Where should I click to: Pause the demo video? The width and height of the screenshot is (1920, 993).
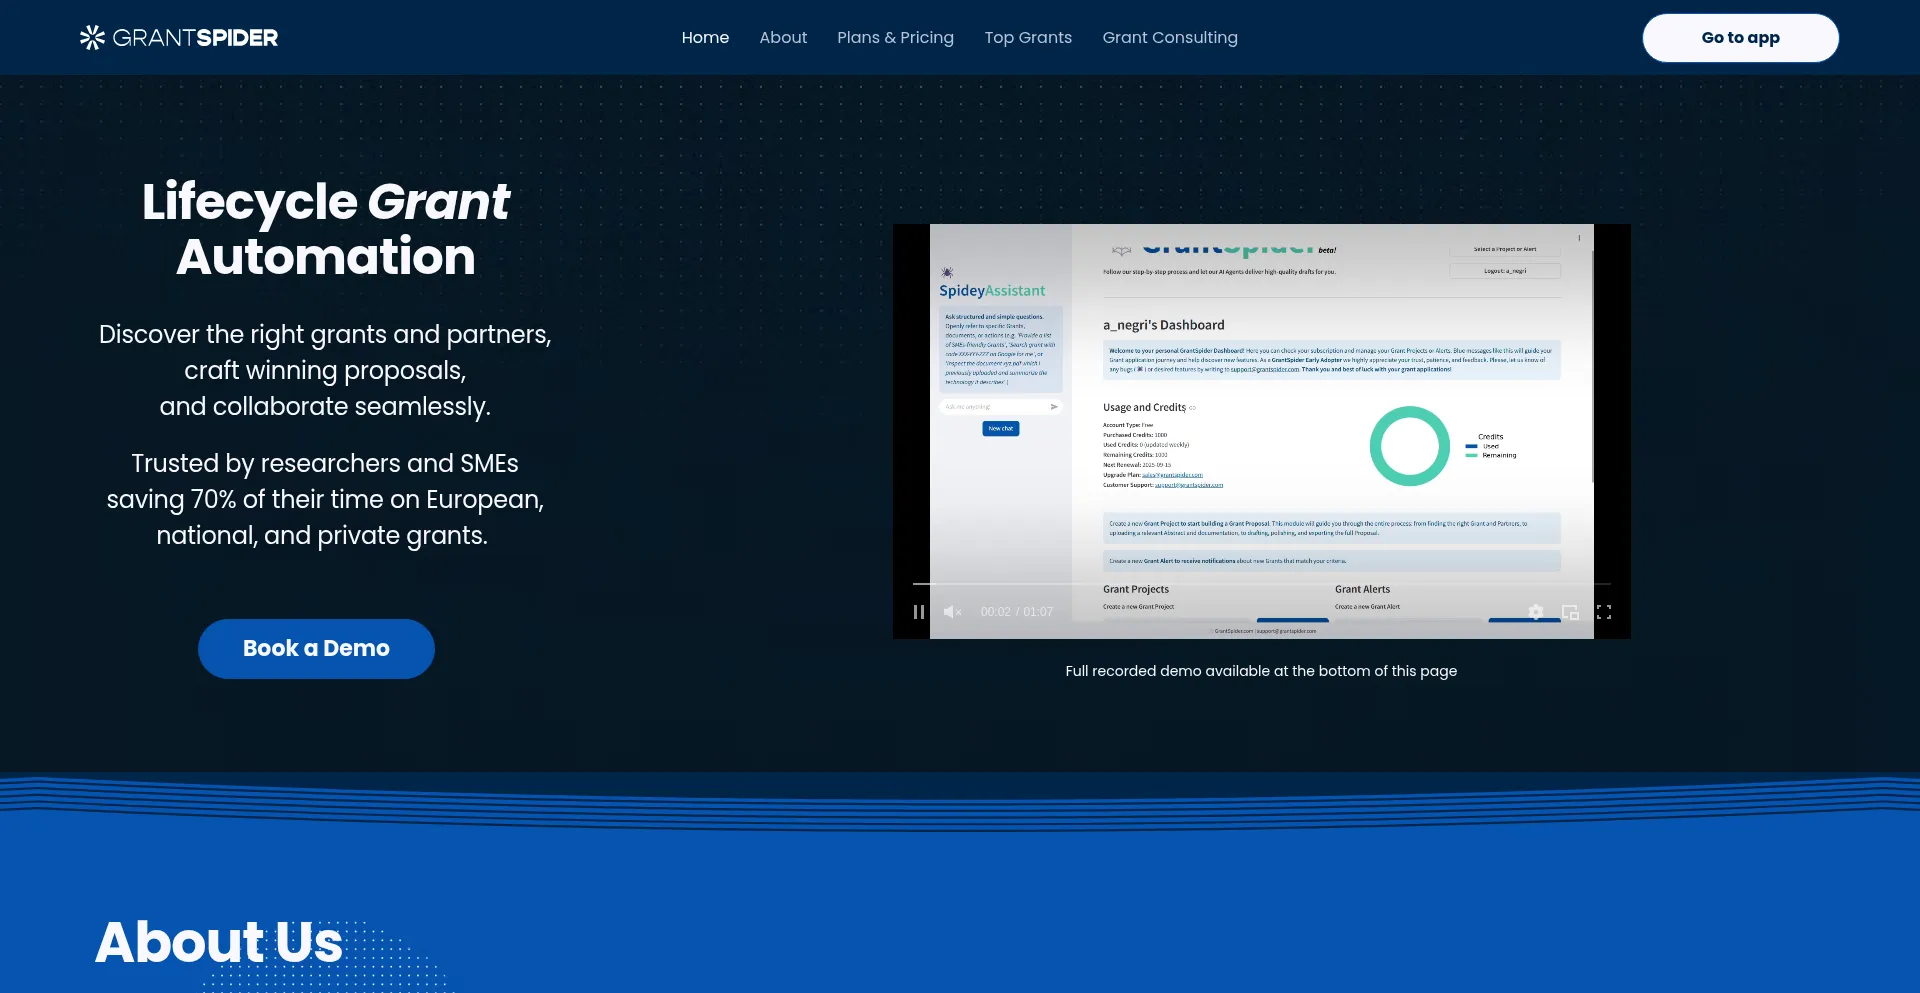click(918, 612)
